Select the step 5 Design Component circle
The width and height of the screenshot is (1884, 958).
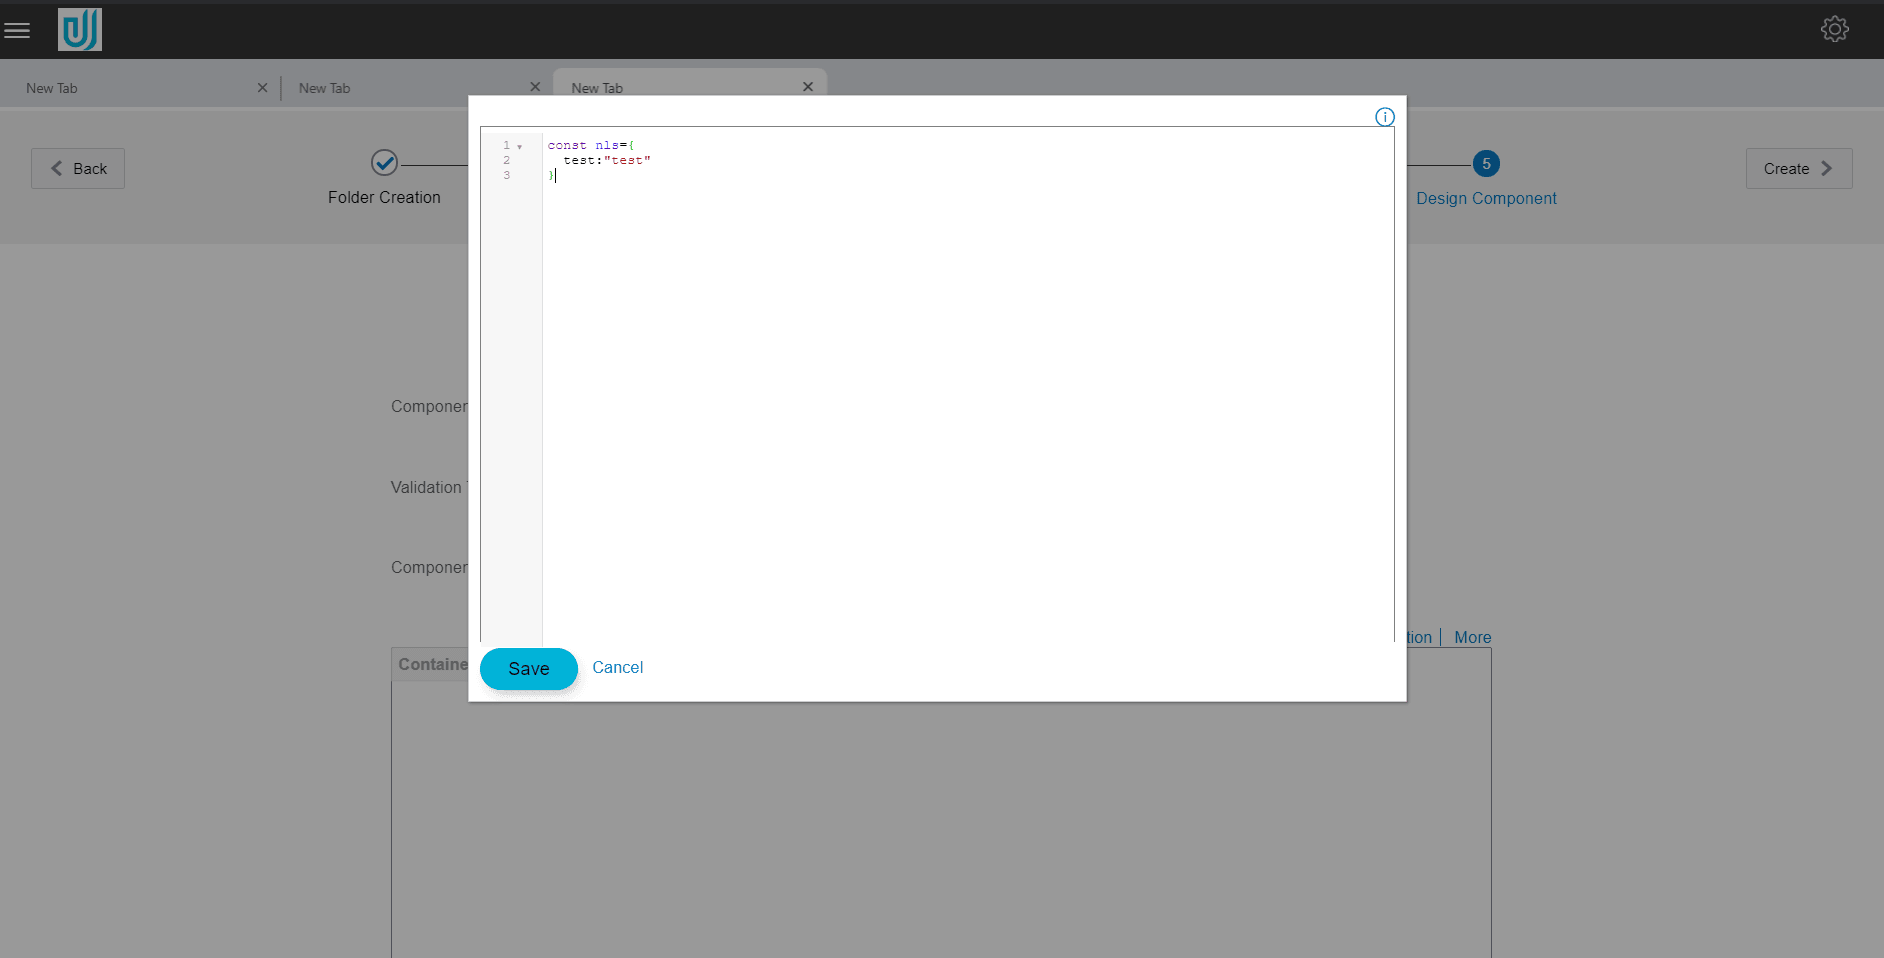pos(1486,163)
